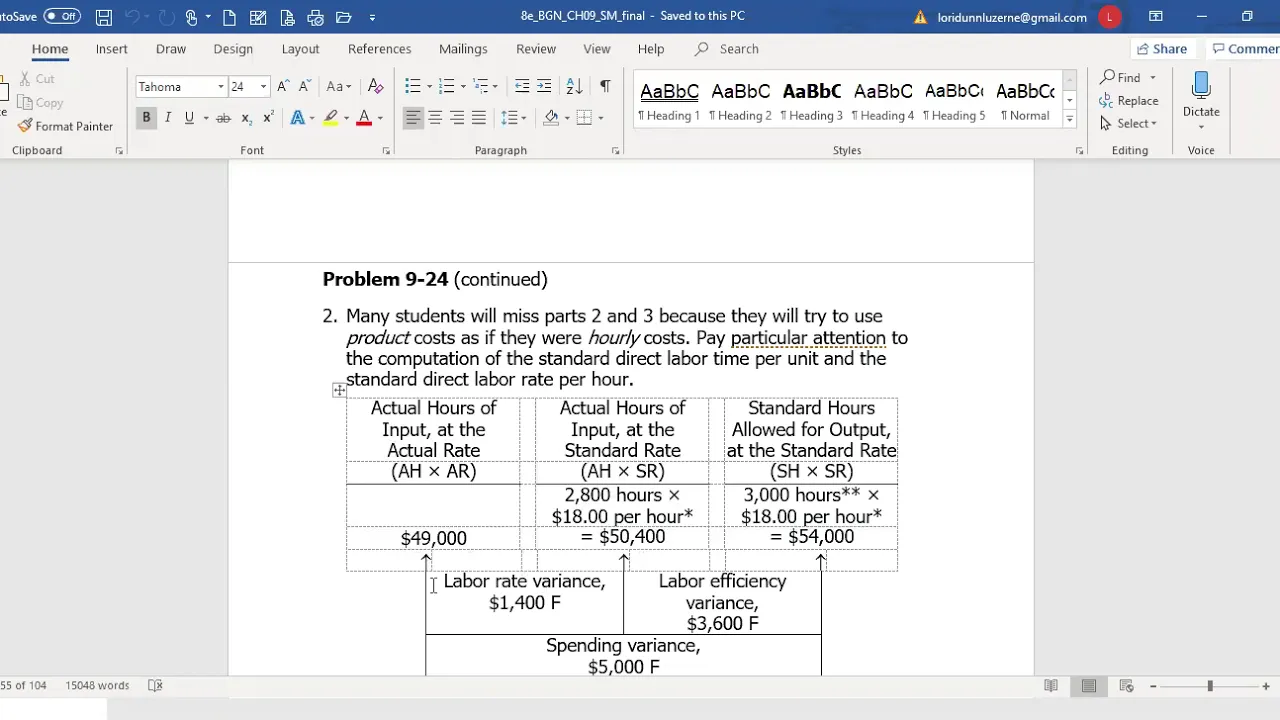The image size is (1280, 720).
Task: Click the Replace button
Action: point(1129,100)
